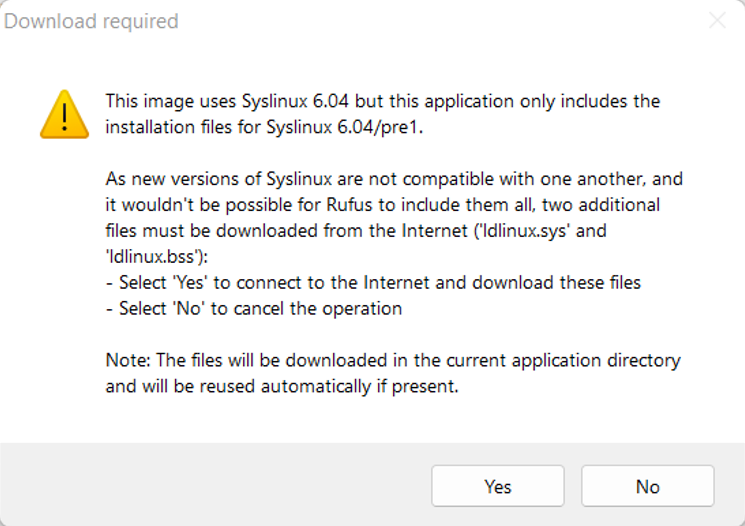The width and height of the screenshot is (745, 526).
Task: Click the "Select 'Yes' to connect" instruction line
Action: (x=373, y=283)
